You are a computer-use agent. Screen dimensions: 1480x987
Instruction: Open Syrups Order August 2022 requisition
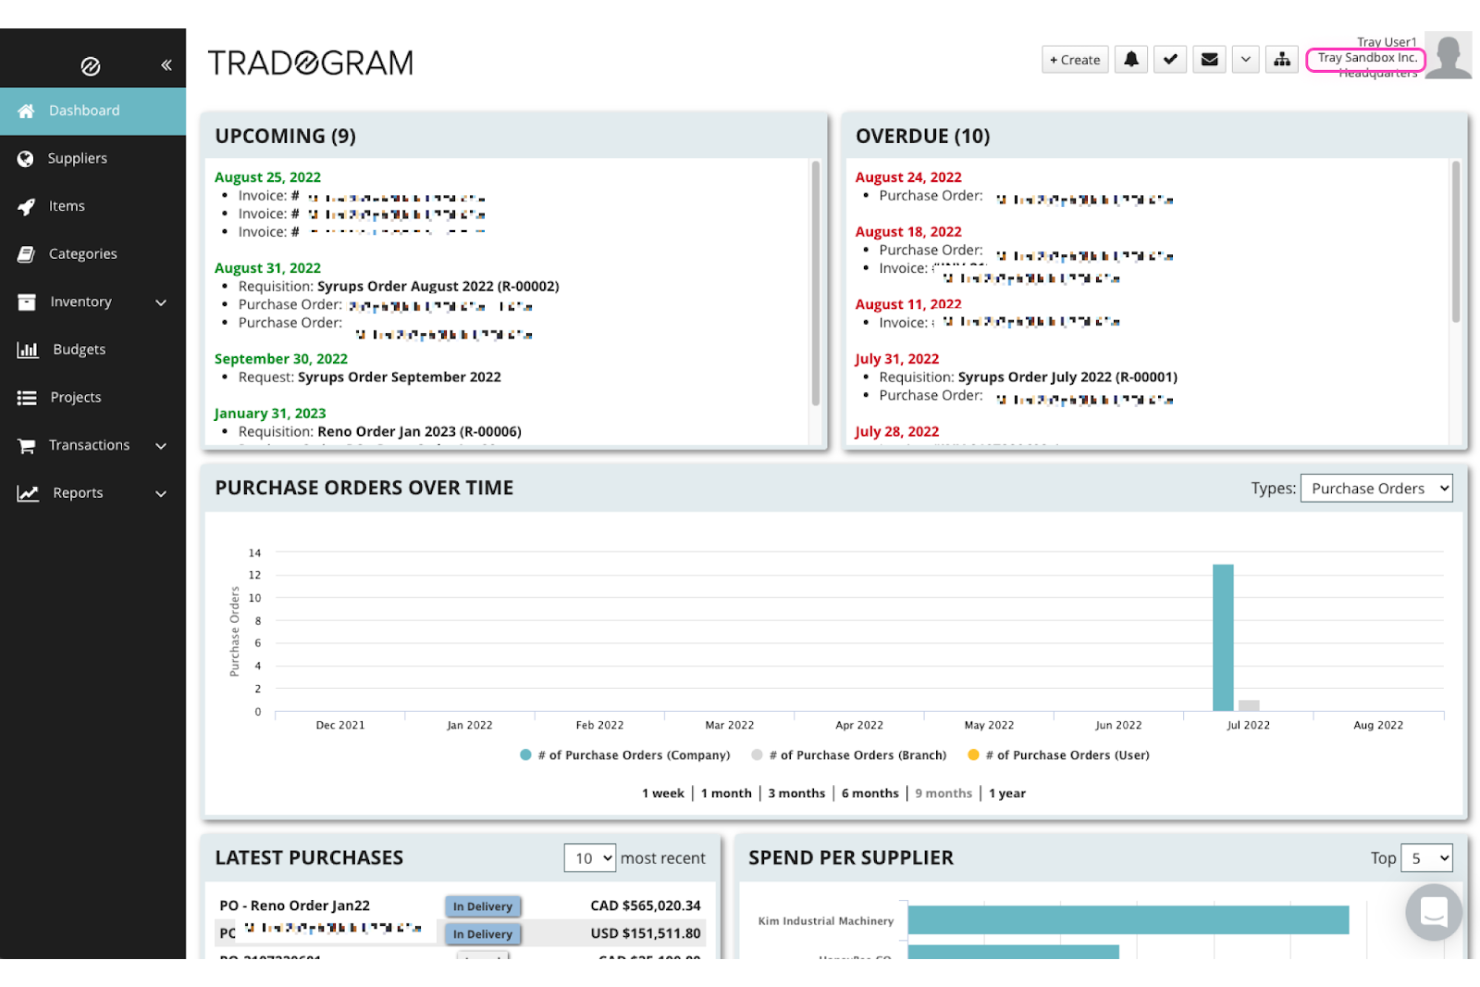[x=438, y=287]
